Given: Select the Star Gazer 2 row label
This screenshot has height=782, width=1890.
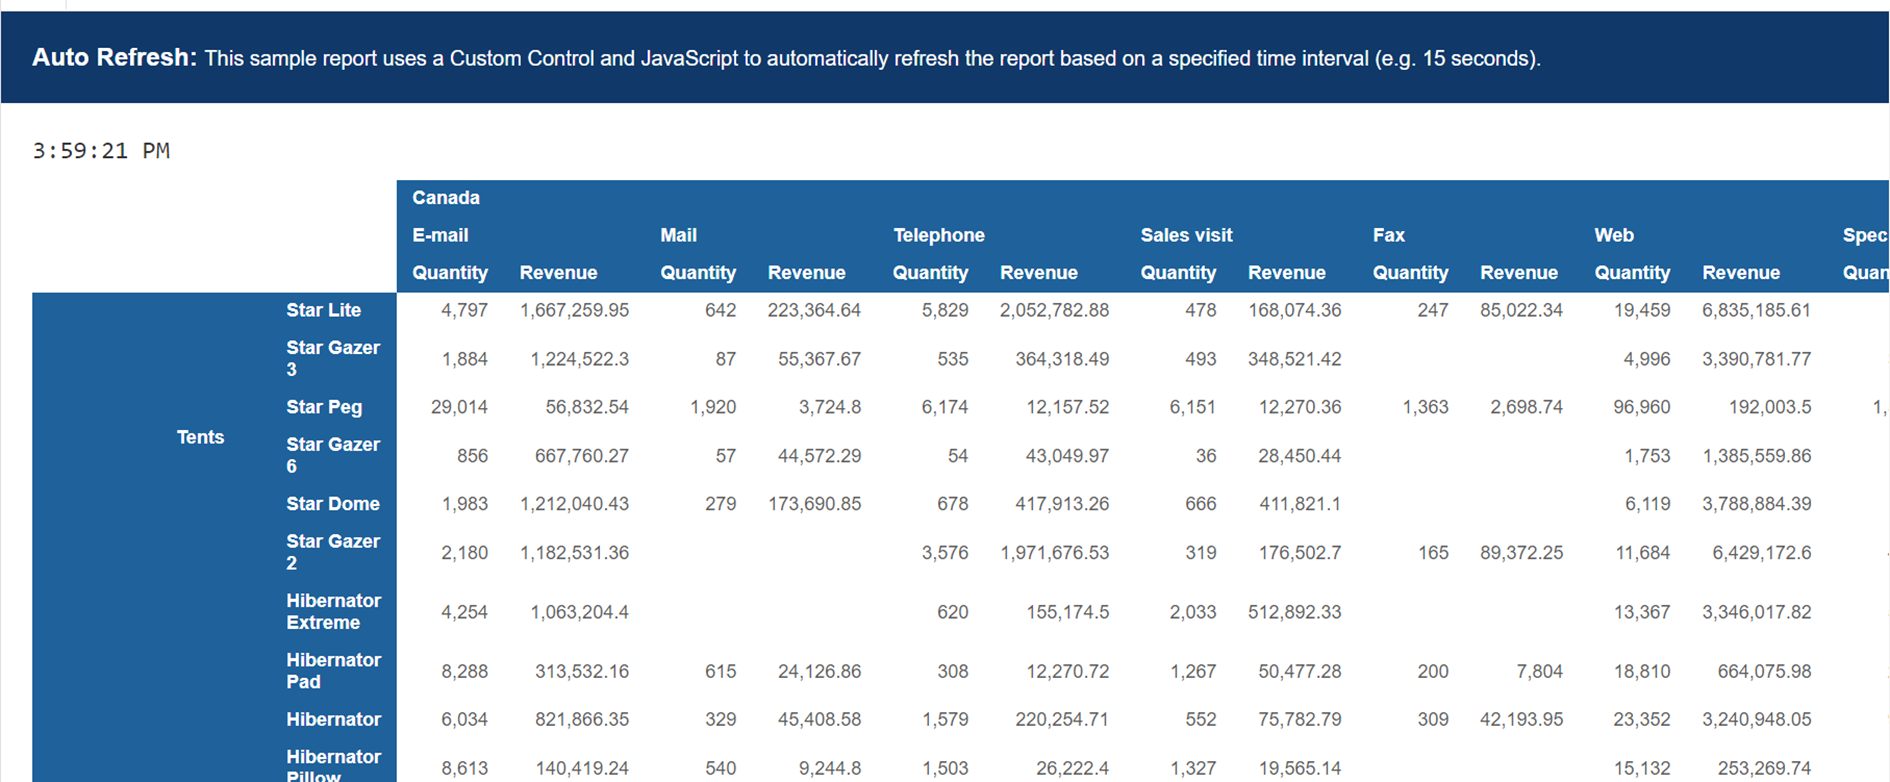Looking at the screenshot, I should click(333, 552).
